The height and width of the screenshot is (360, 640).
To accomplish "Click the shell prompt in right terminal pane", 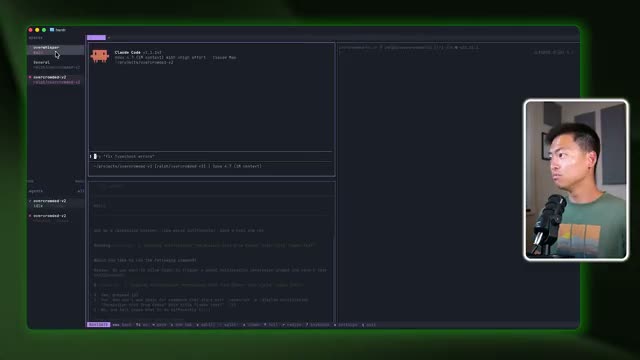I will tap(409, 47).
